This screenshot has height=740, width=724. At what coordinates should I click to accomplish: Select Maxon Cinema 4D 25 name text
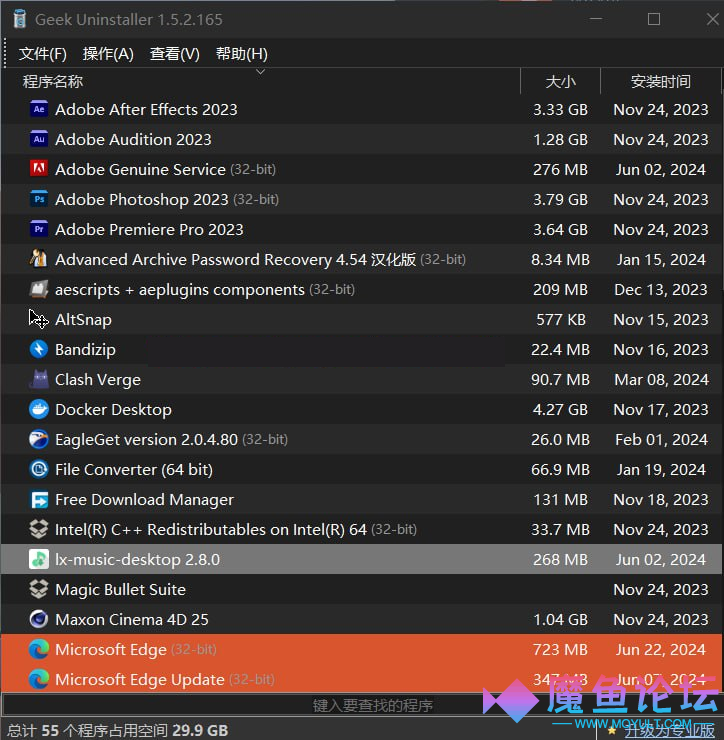point(132,620)
